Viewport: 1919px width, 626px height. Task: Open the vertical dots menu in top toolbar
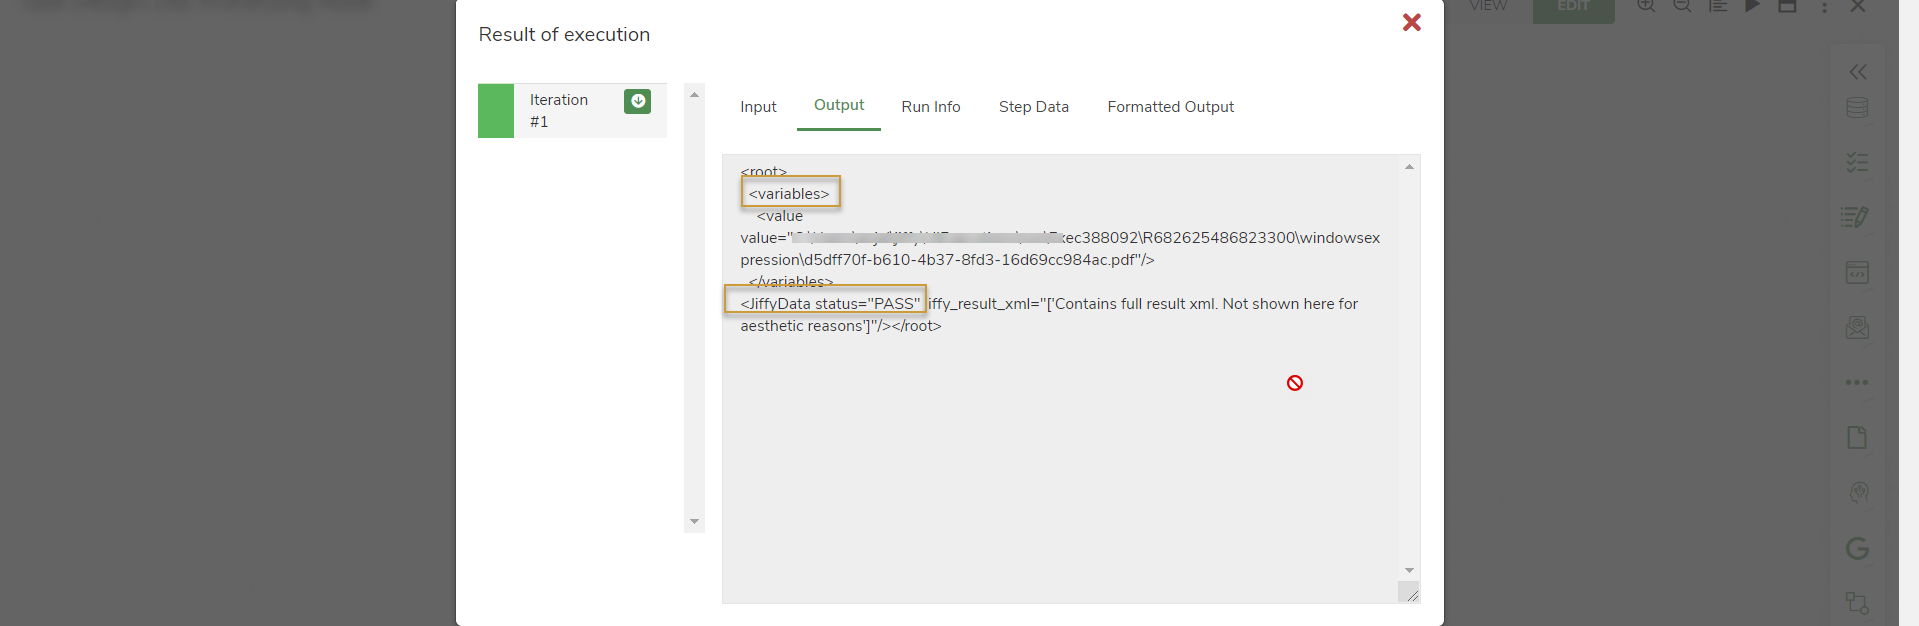tap(1824, 7)
